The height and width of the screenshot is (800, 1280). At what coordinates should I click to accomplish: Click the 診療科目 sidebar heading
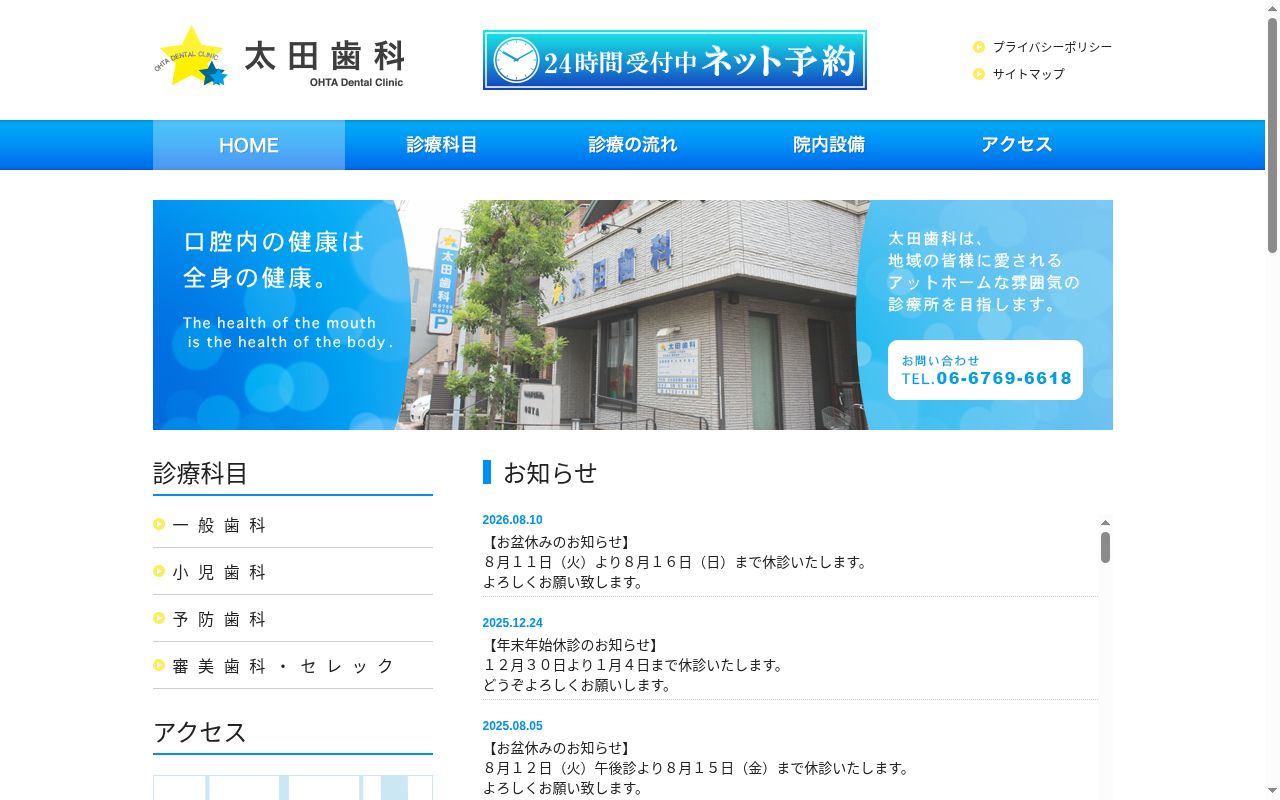point(200,473)
